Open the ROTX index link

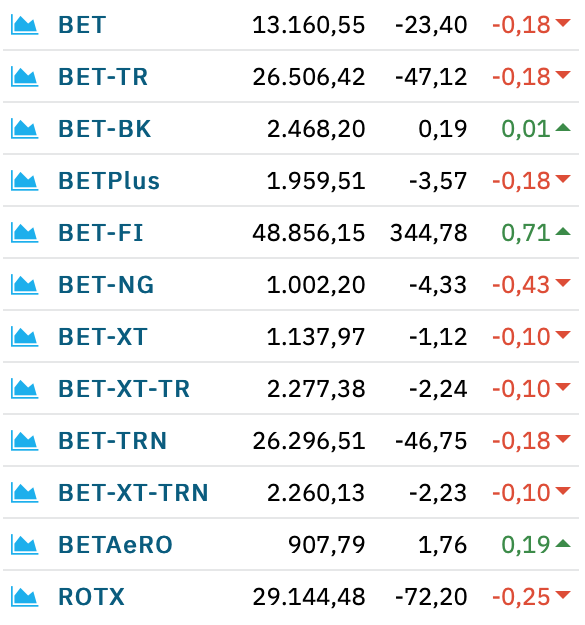[x=92, y=597]
